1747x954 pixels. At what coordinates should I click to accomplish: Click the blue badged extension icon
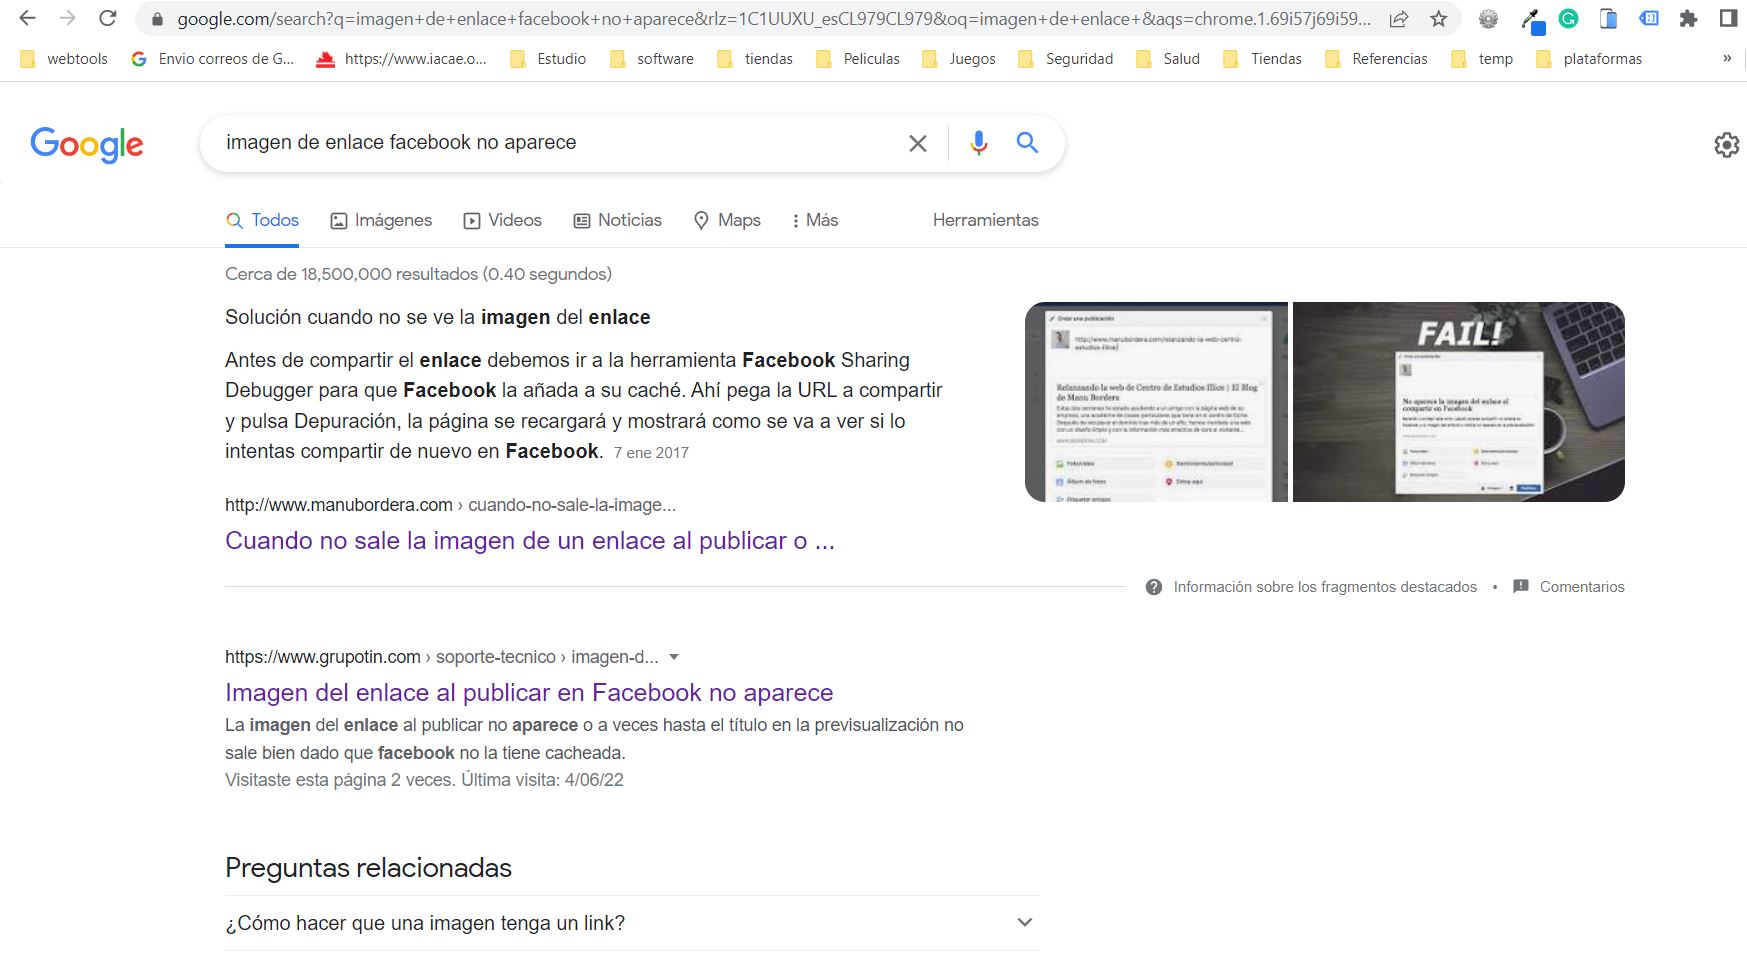(x=1531, y=20)
